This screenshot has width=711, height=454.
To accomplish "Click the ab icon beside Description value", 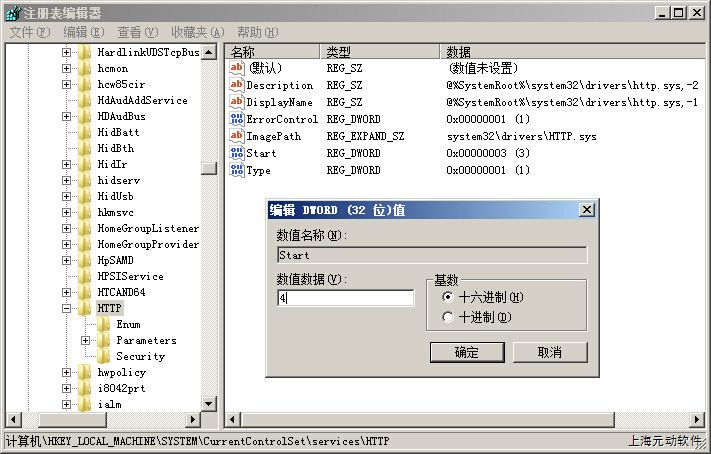I will [237, 85].
